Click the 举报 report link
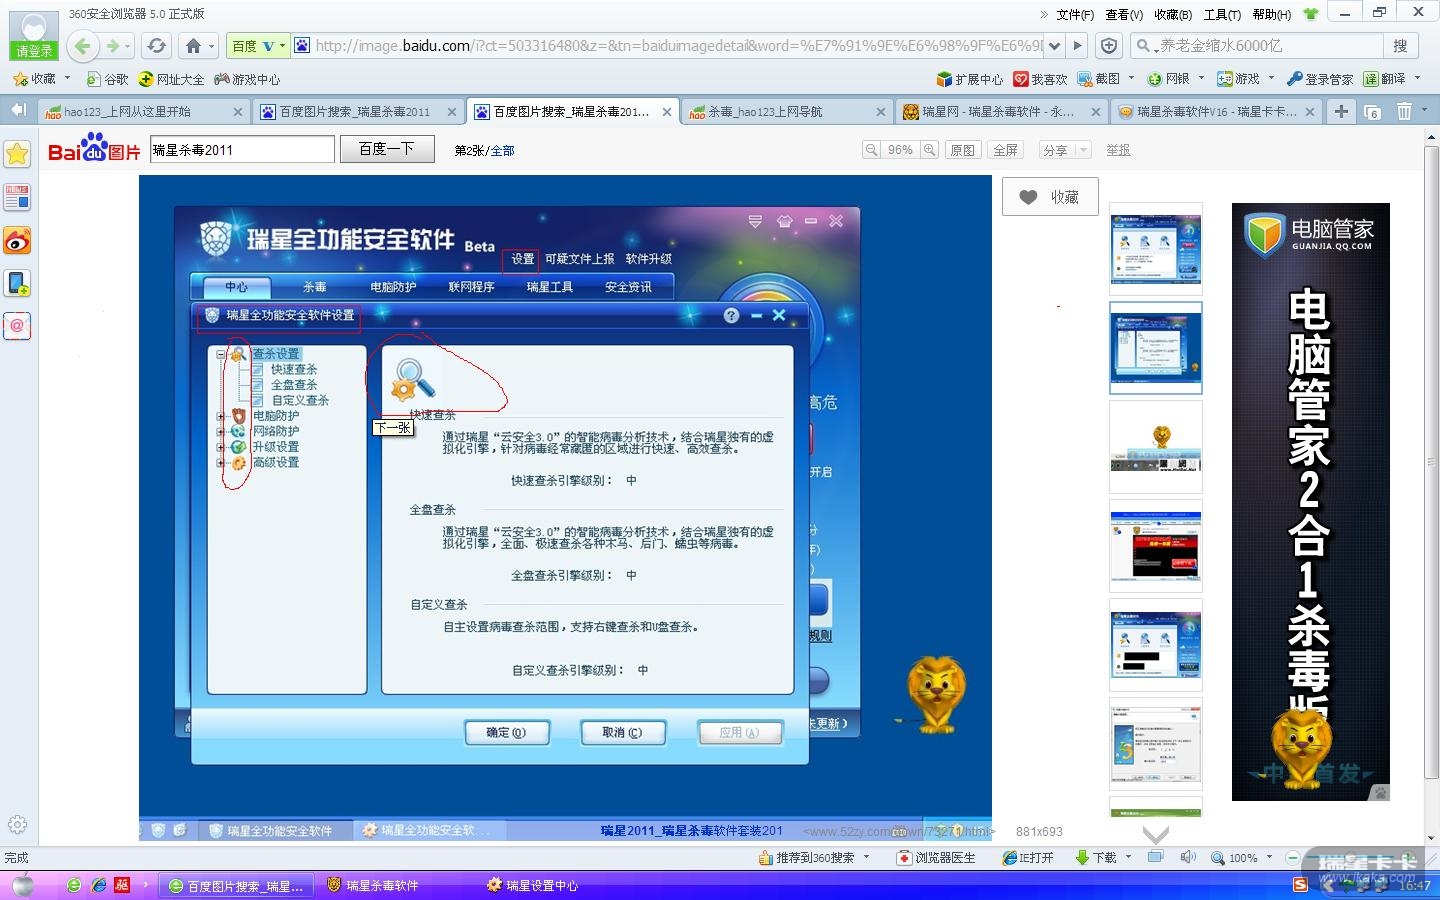Screen dimensions: 1440x900 click(x=1118, y=150)
